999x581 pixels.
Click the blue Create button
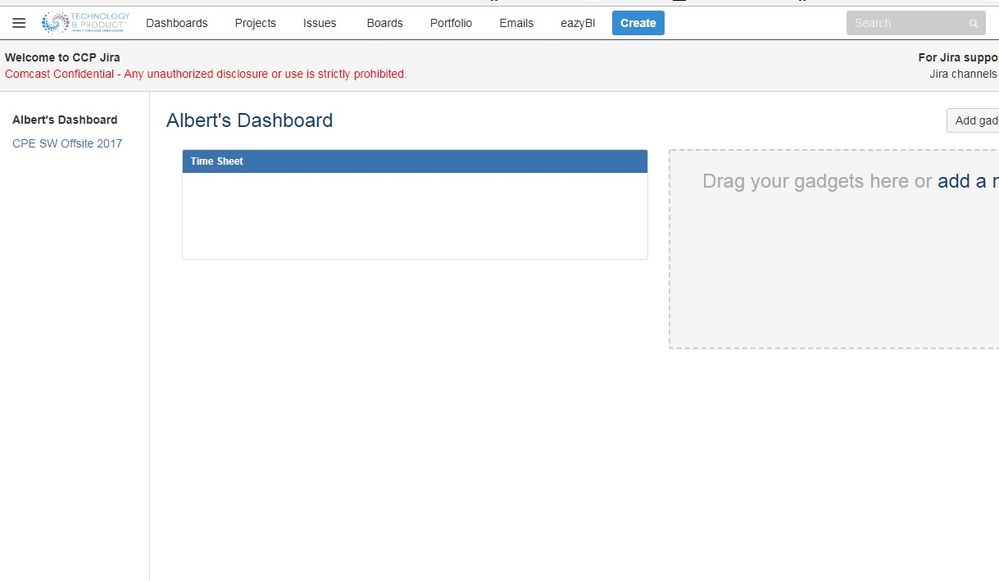(638, 23)
